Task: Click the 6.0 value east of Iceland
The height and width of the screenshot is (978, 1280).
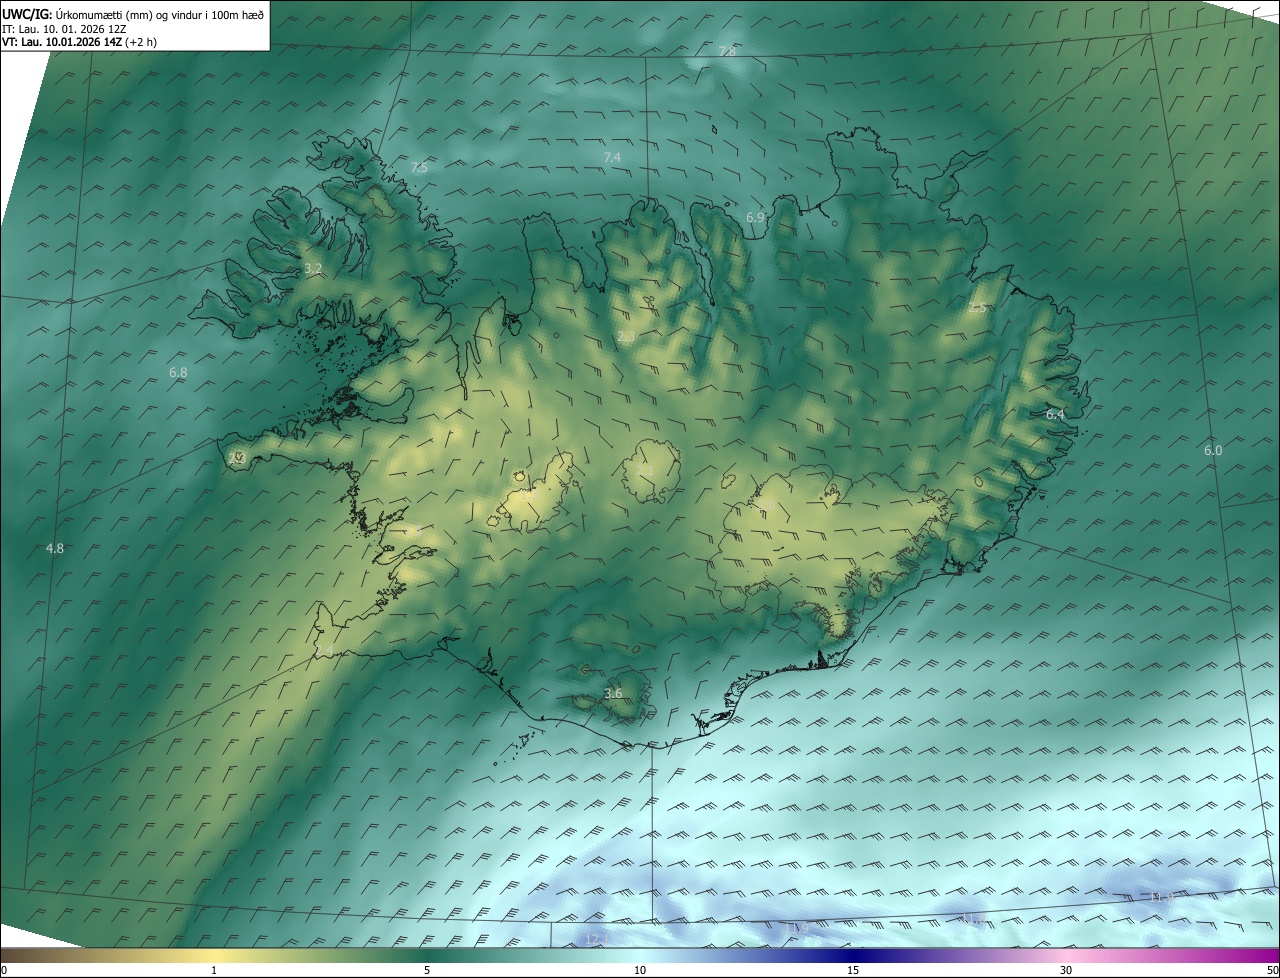Action: (1213, 451)
